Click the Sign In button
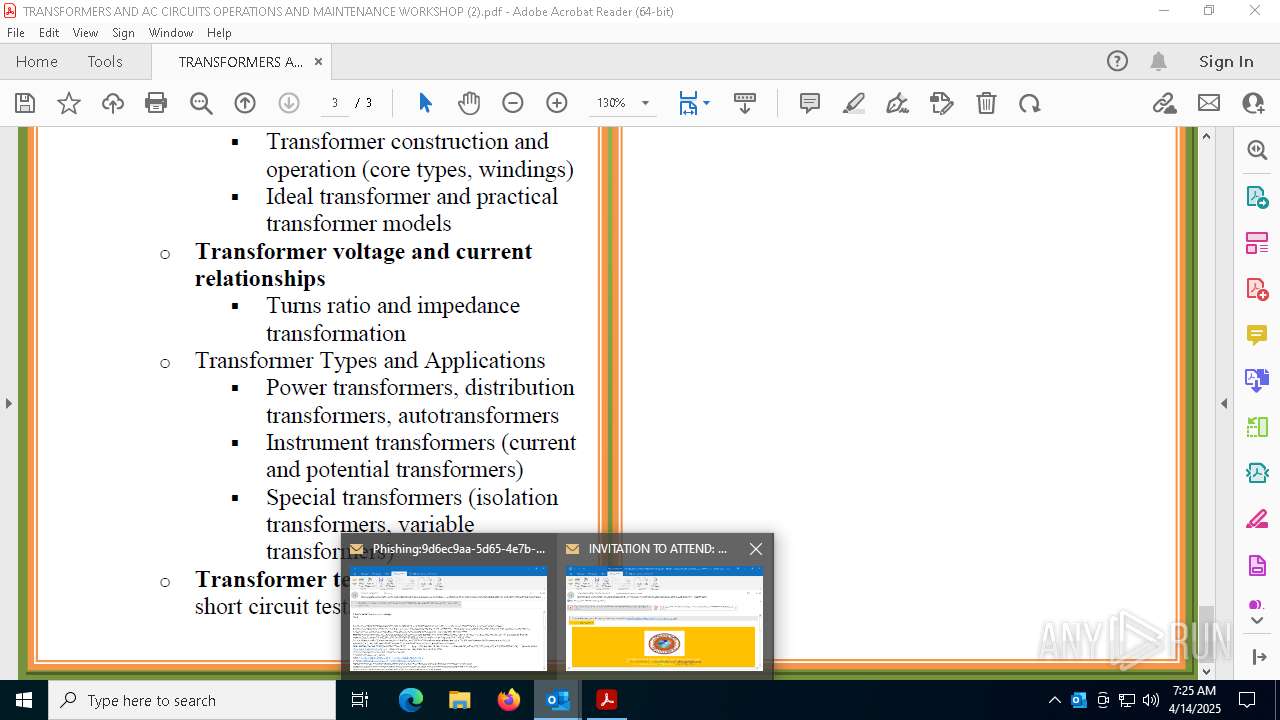This screenshot has height=720, width=1280. (x=1226, y=61)
